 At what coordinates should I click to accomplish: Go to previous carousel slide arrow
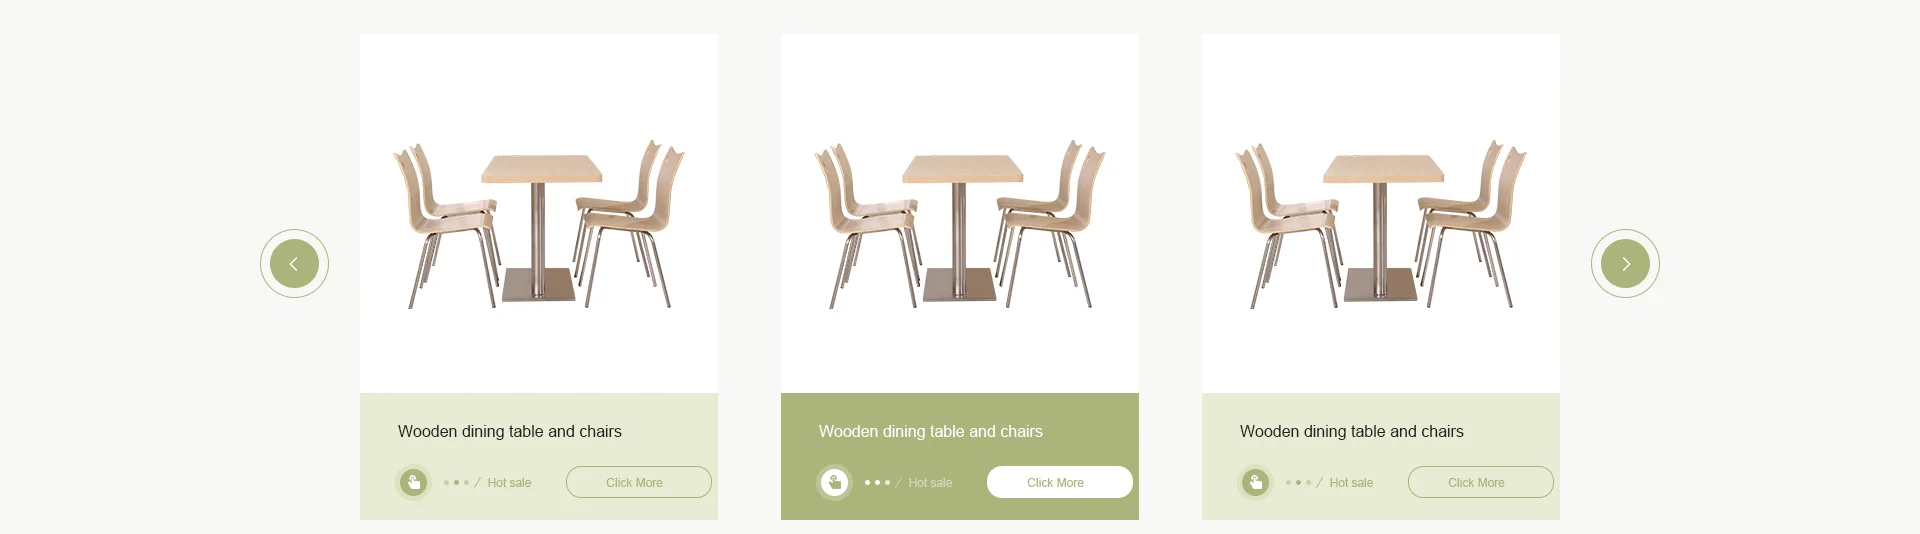coord(294,264)
